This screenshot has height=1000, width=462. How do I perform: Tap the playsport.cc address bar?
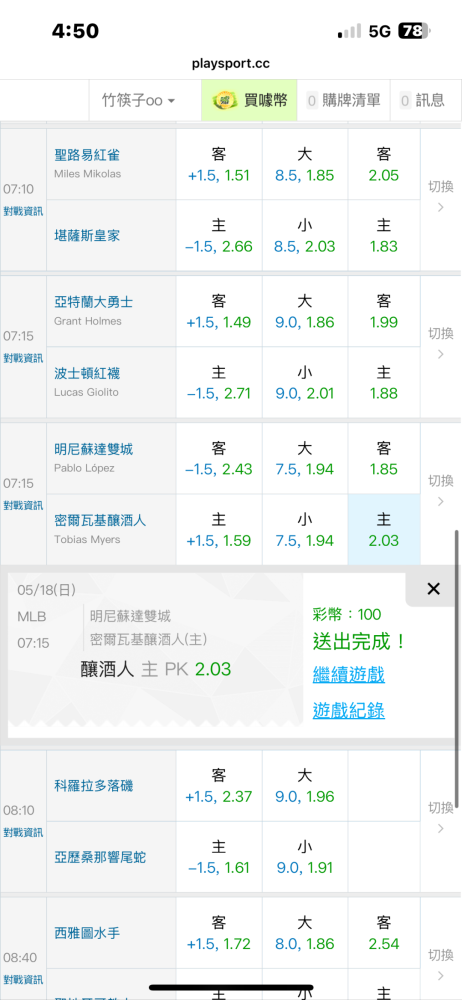click(230, 64)
